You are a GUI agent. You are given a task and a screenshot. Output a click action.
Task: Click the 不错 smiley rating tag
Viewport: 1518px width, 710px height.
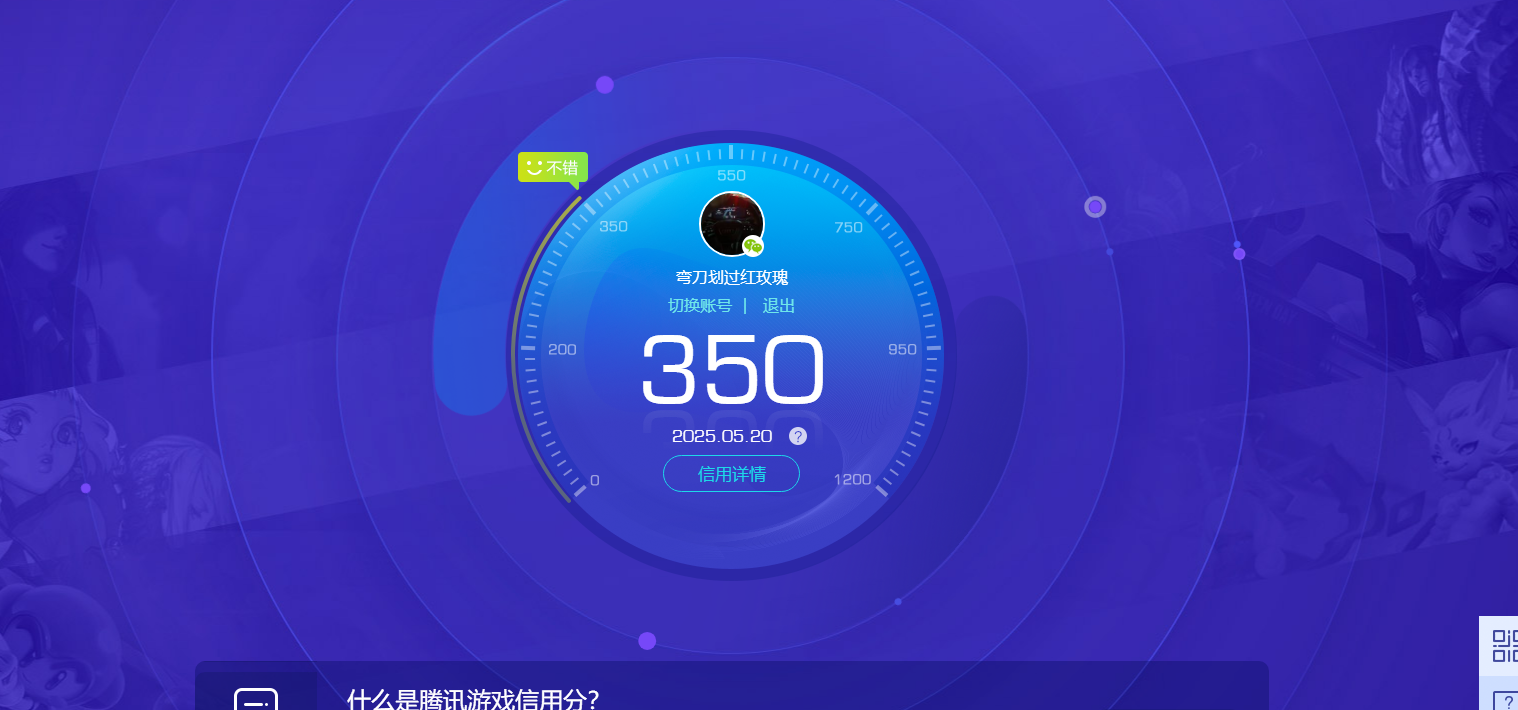pyautogui.click(x=553, y=168)
